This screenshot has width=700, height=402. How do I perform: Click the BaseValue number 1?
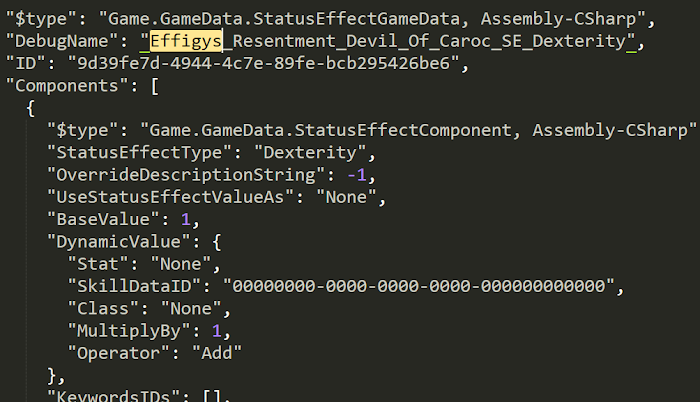coord(186,220)
